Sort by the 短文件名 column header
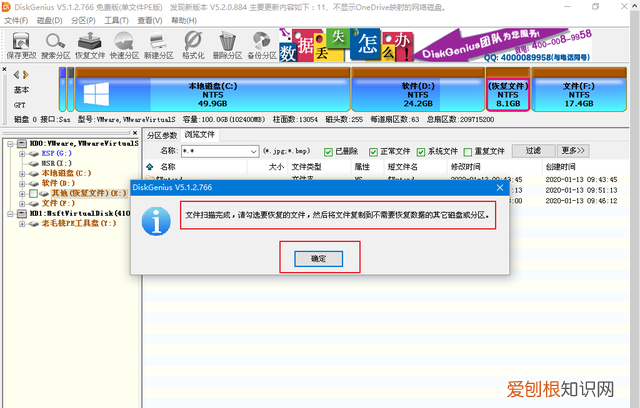Image resolution: width=640 pixels, height=408 pixels. (402, 166)
